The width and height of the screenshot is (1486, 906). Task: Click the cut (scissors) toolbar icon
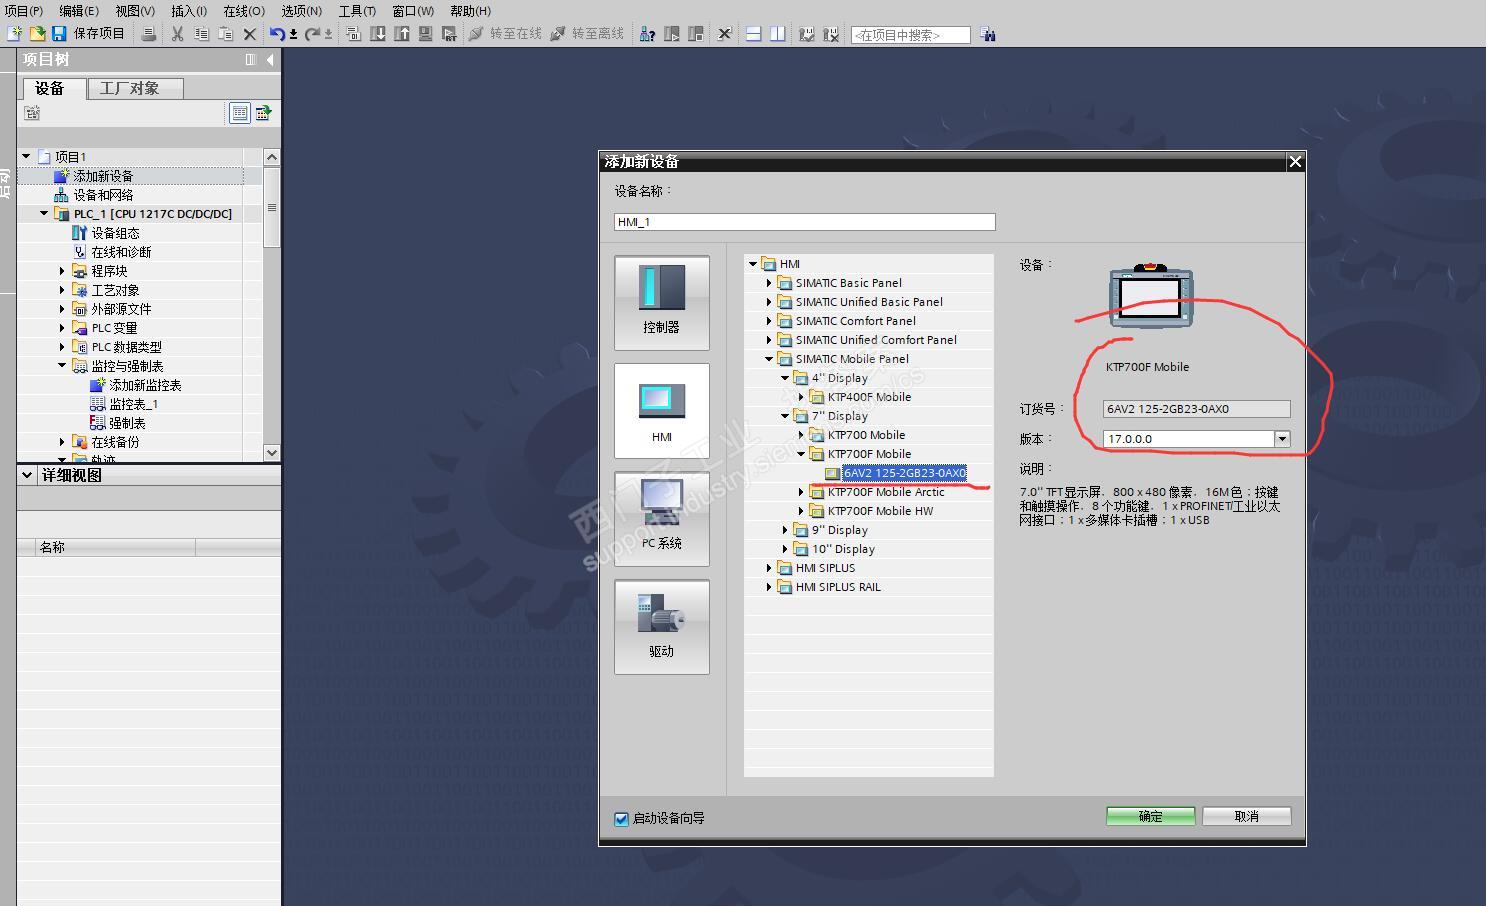[177, 34]
